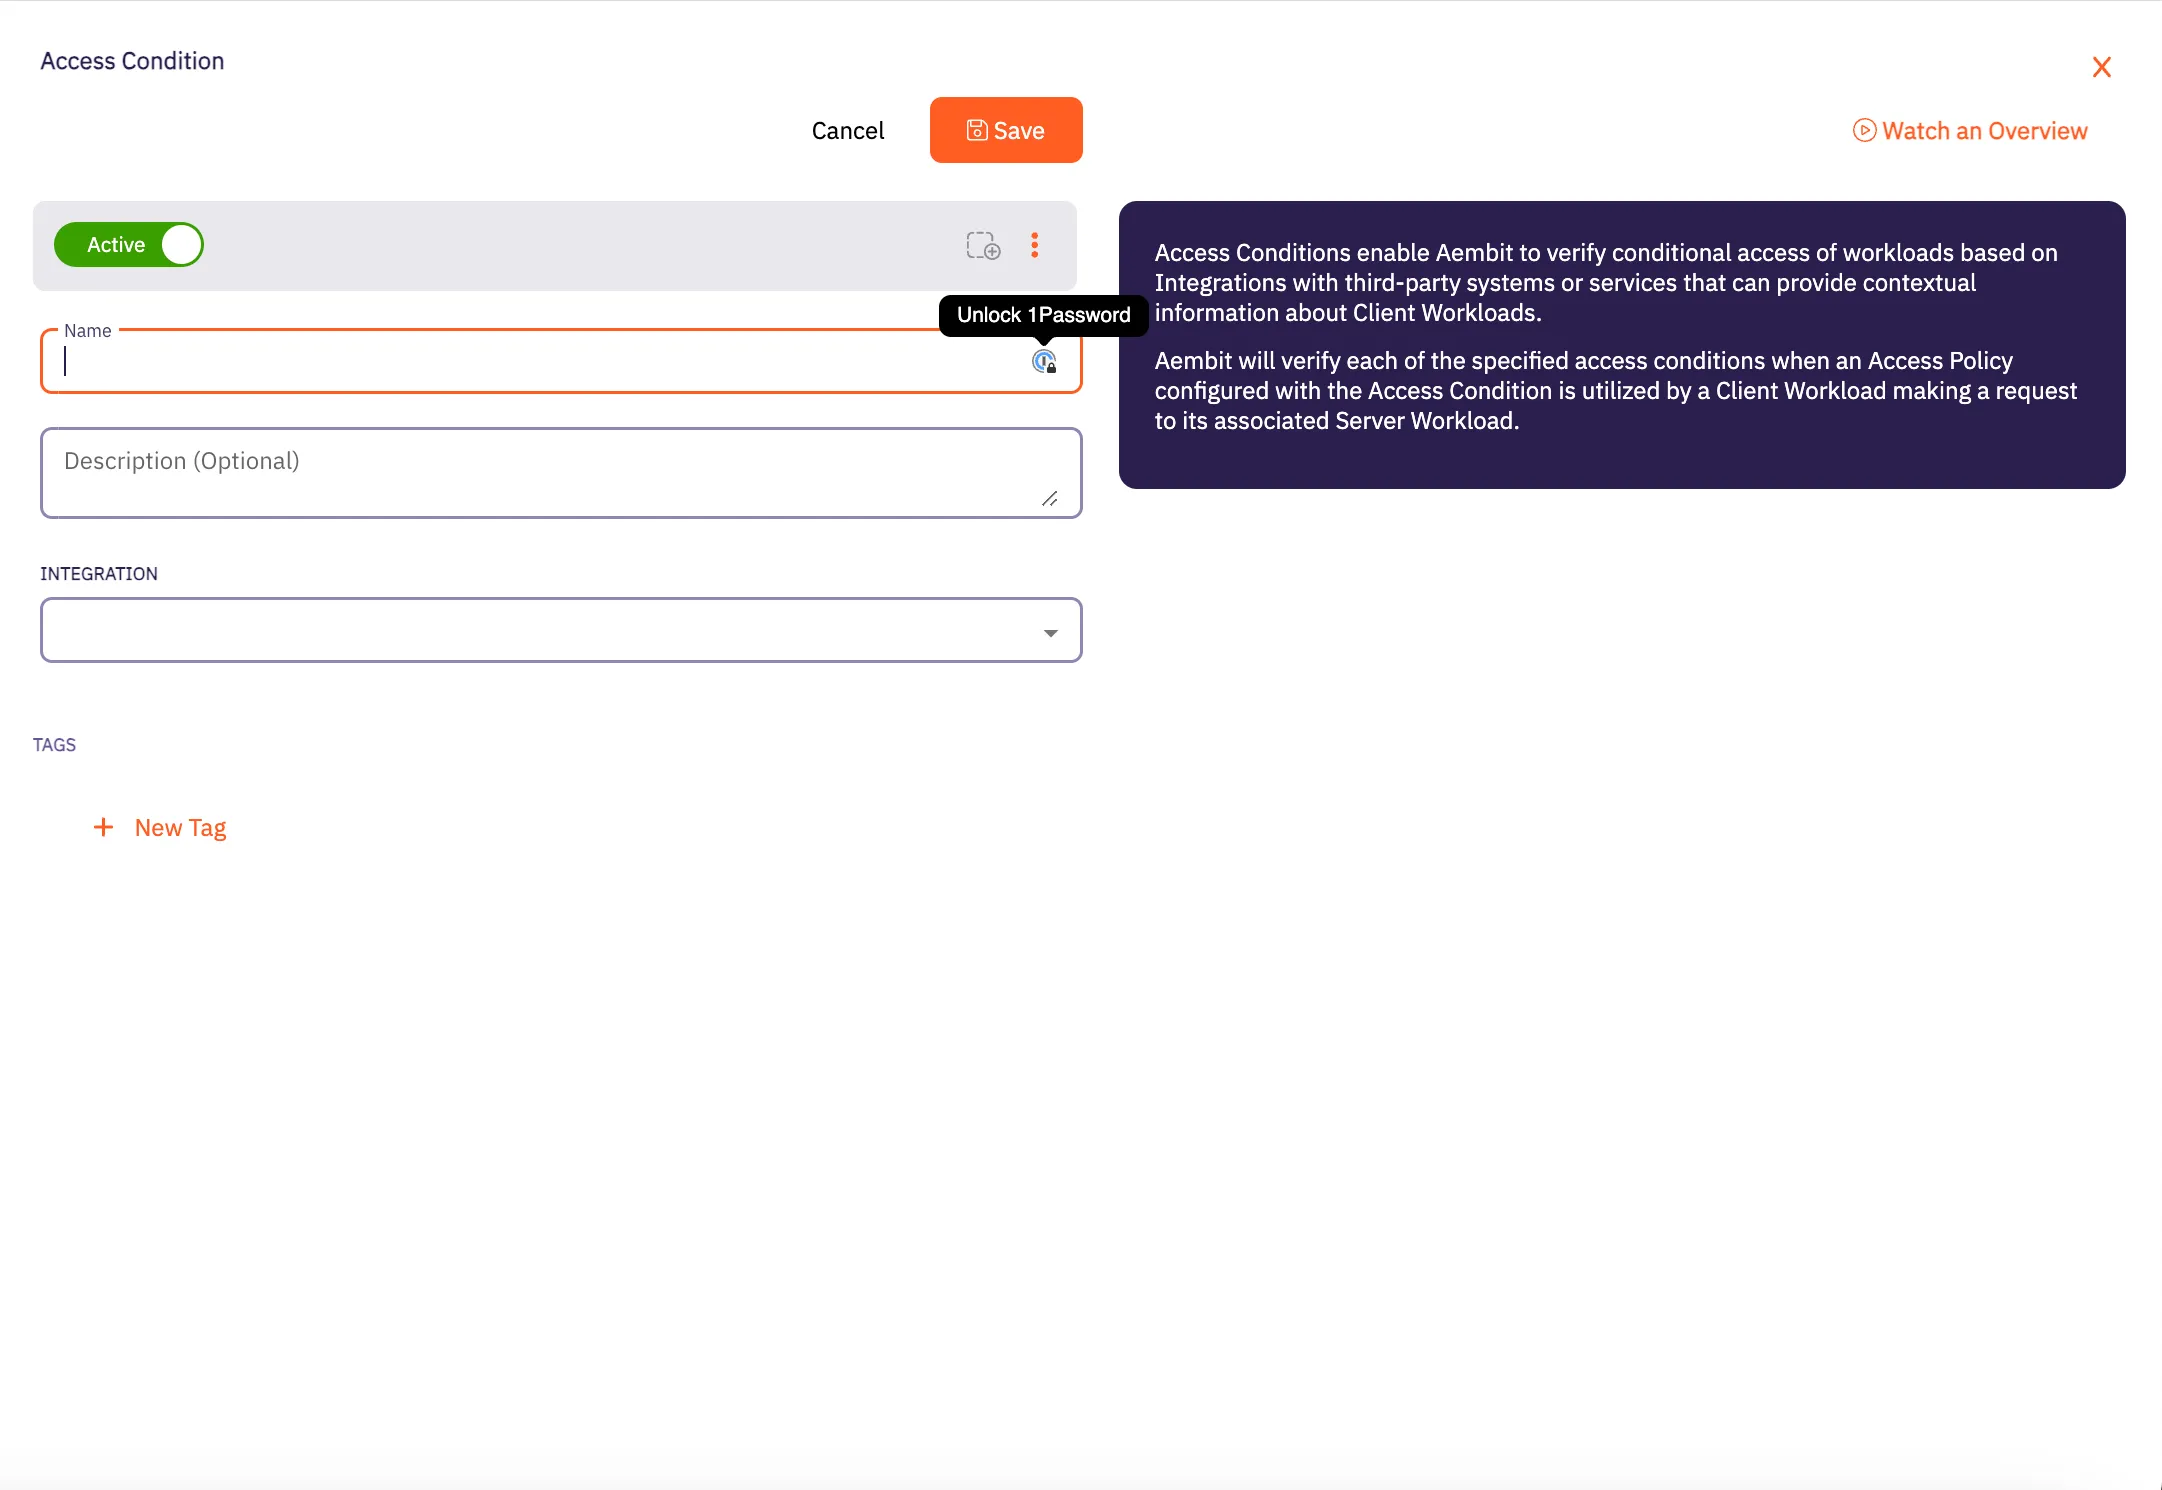This screenshot has width=2162, height=1490.
Task: Add a tag using New Tag
Action: 180,827
